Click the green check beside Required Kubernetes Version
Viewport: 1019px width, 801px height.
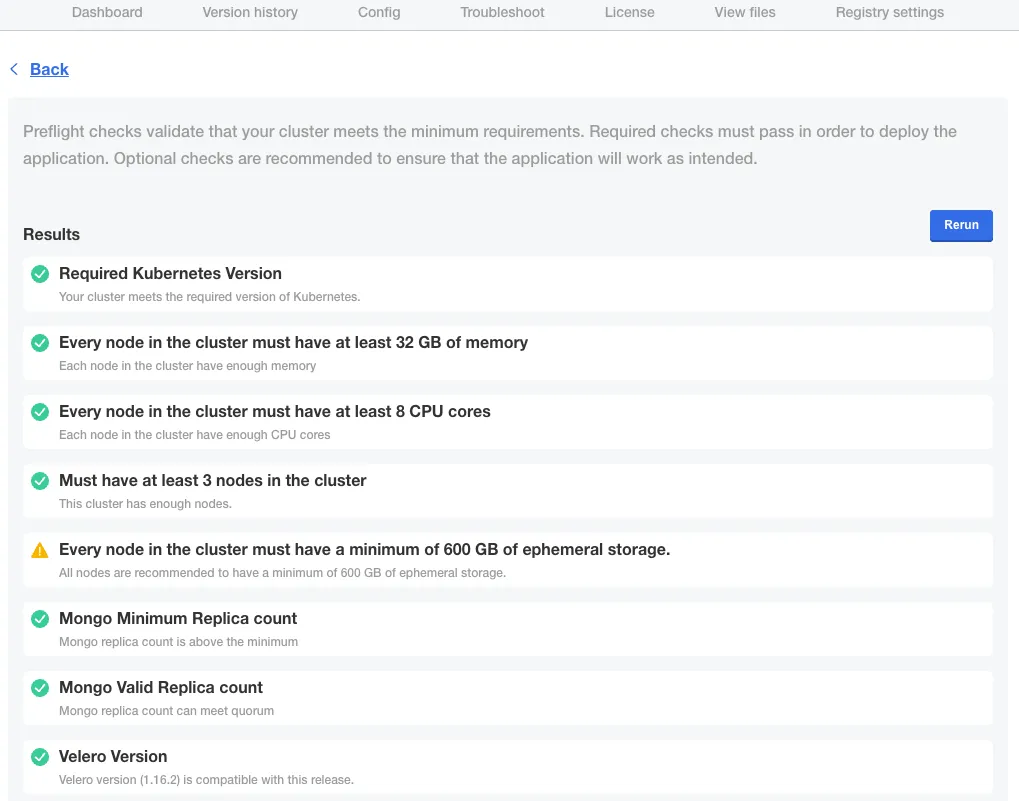(40, 274)
